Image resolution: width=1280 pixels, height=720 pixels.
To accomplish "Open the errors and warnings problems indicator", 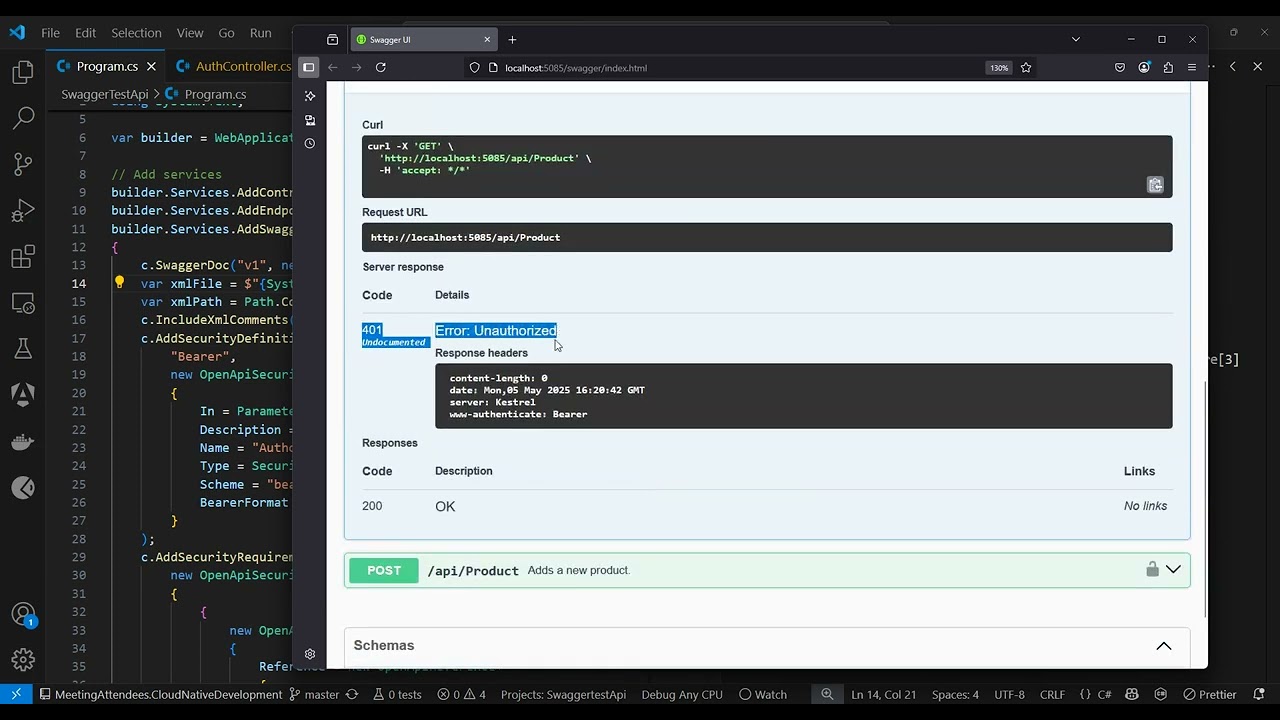I will (461, 694).
